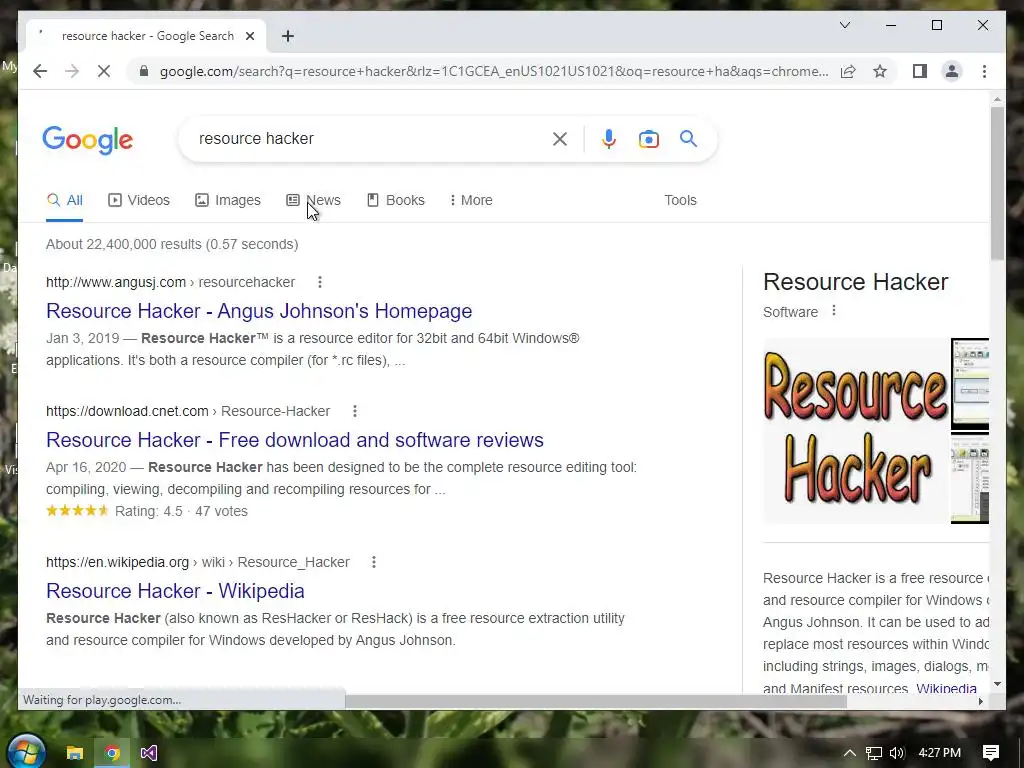The height and width of the screenshot is (768, 1024).
Task: Go back to the previous page
Action: click(40, 71)
